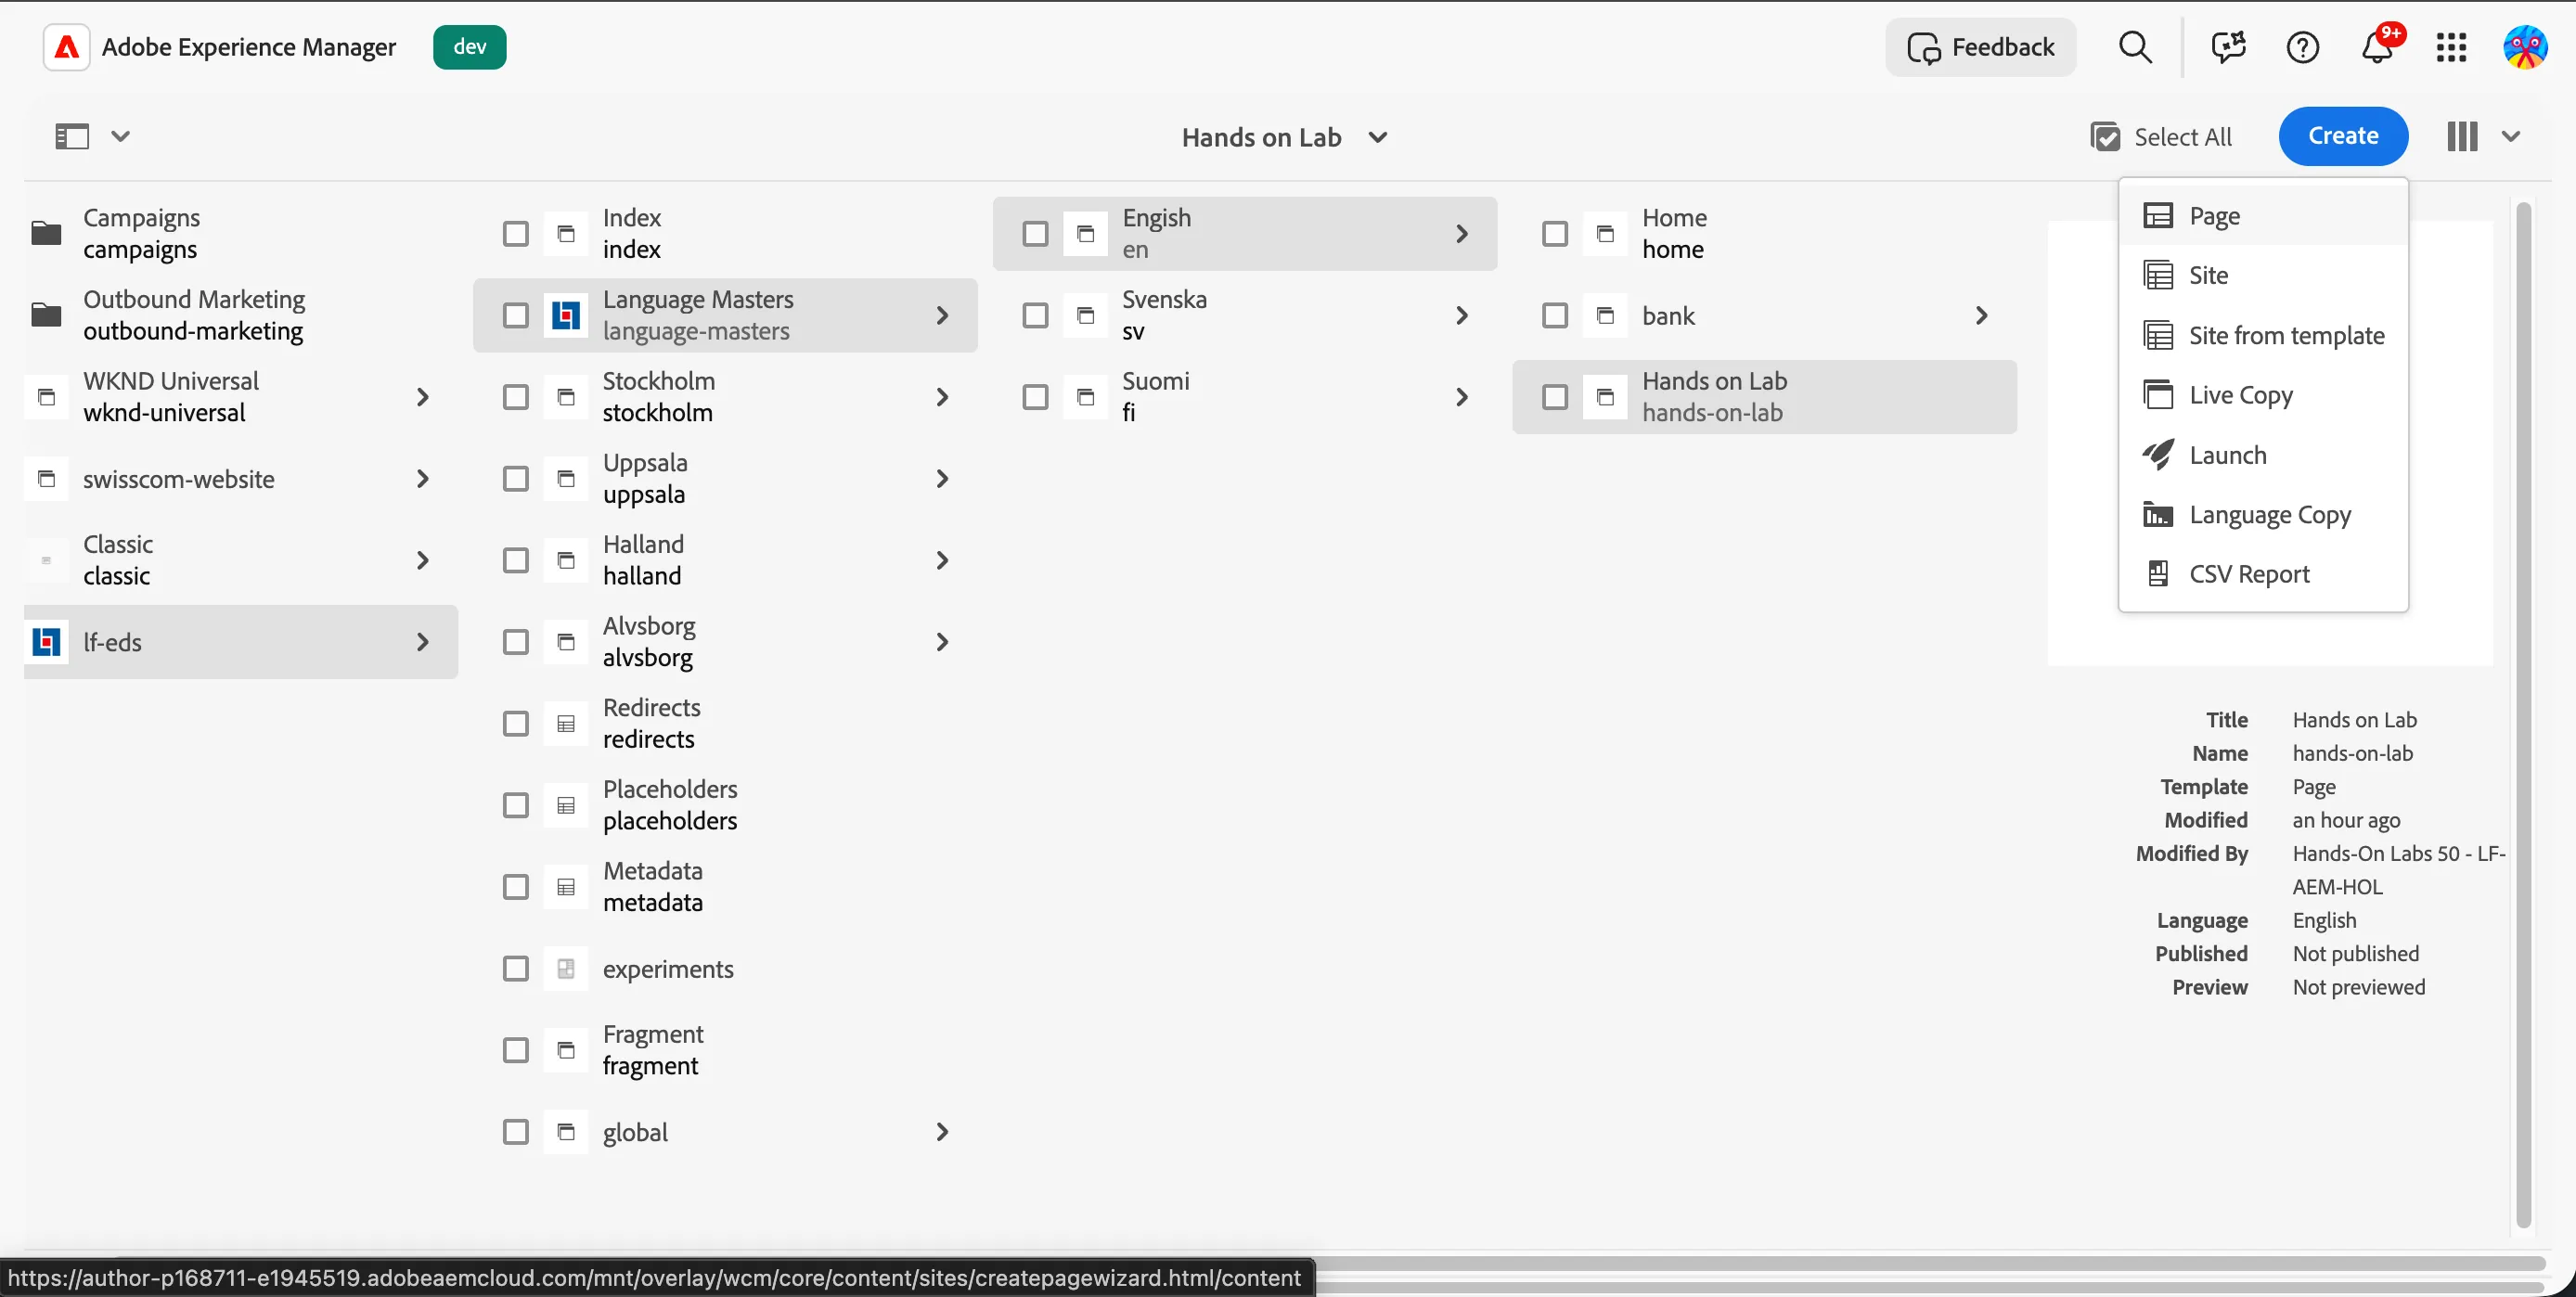
Task: Click the column view switcher icon
Action: pos(2462,136)
